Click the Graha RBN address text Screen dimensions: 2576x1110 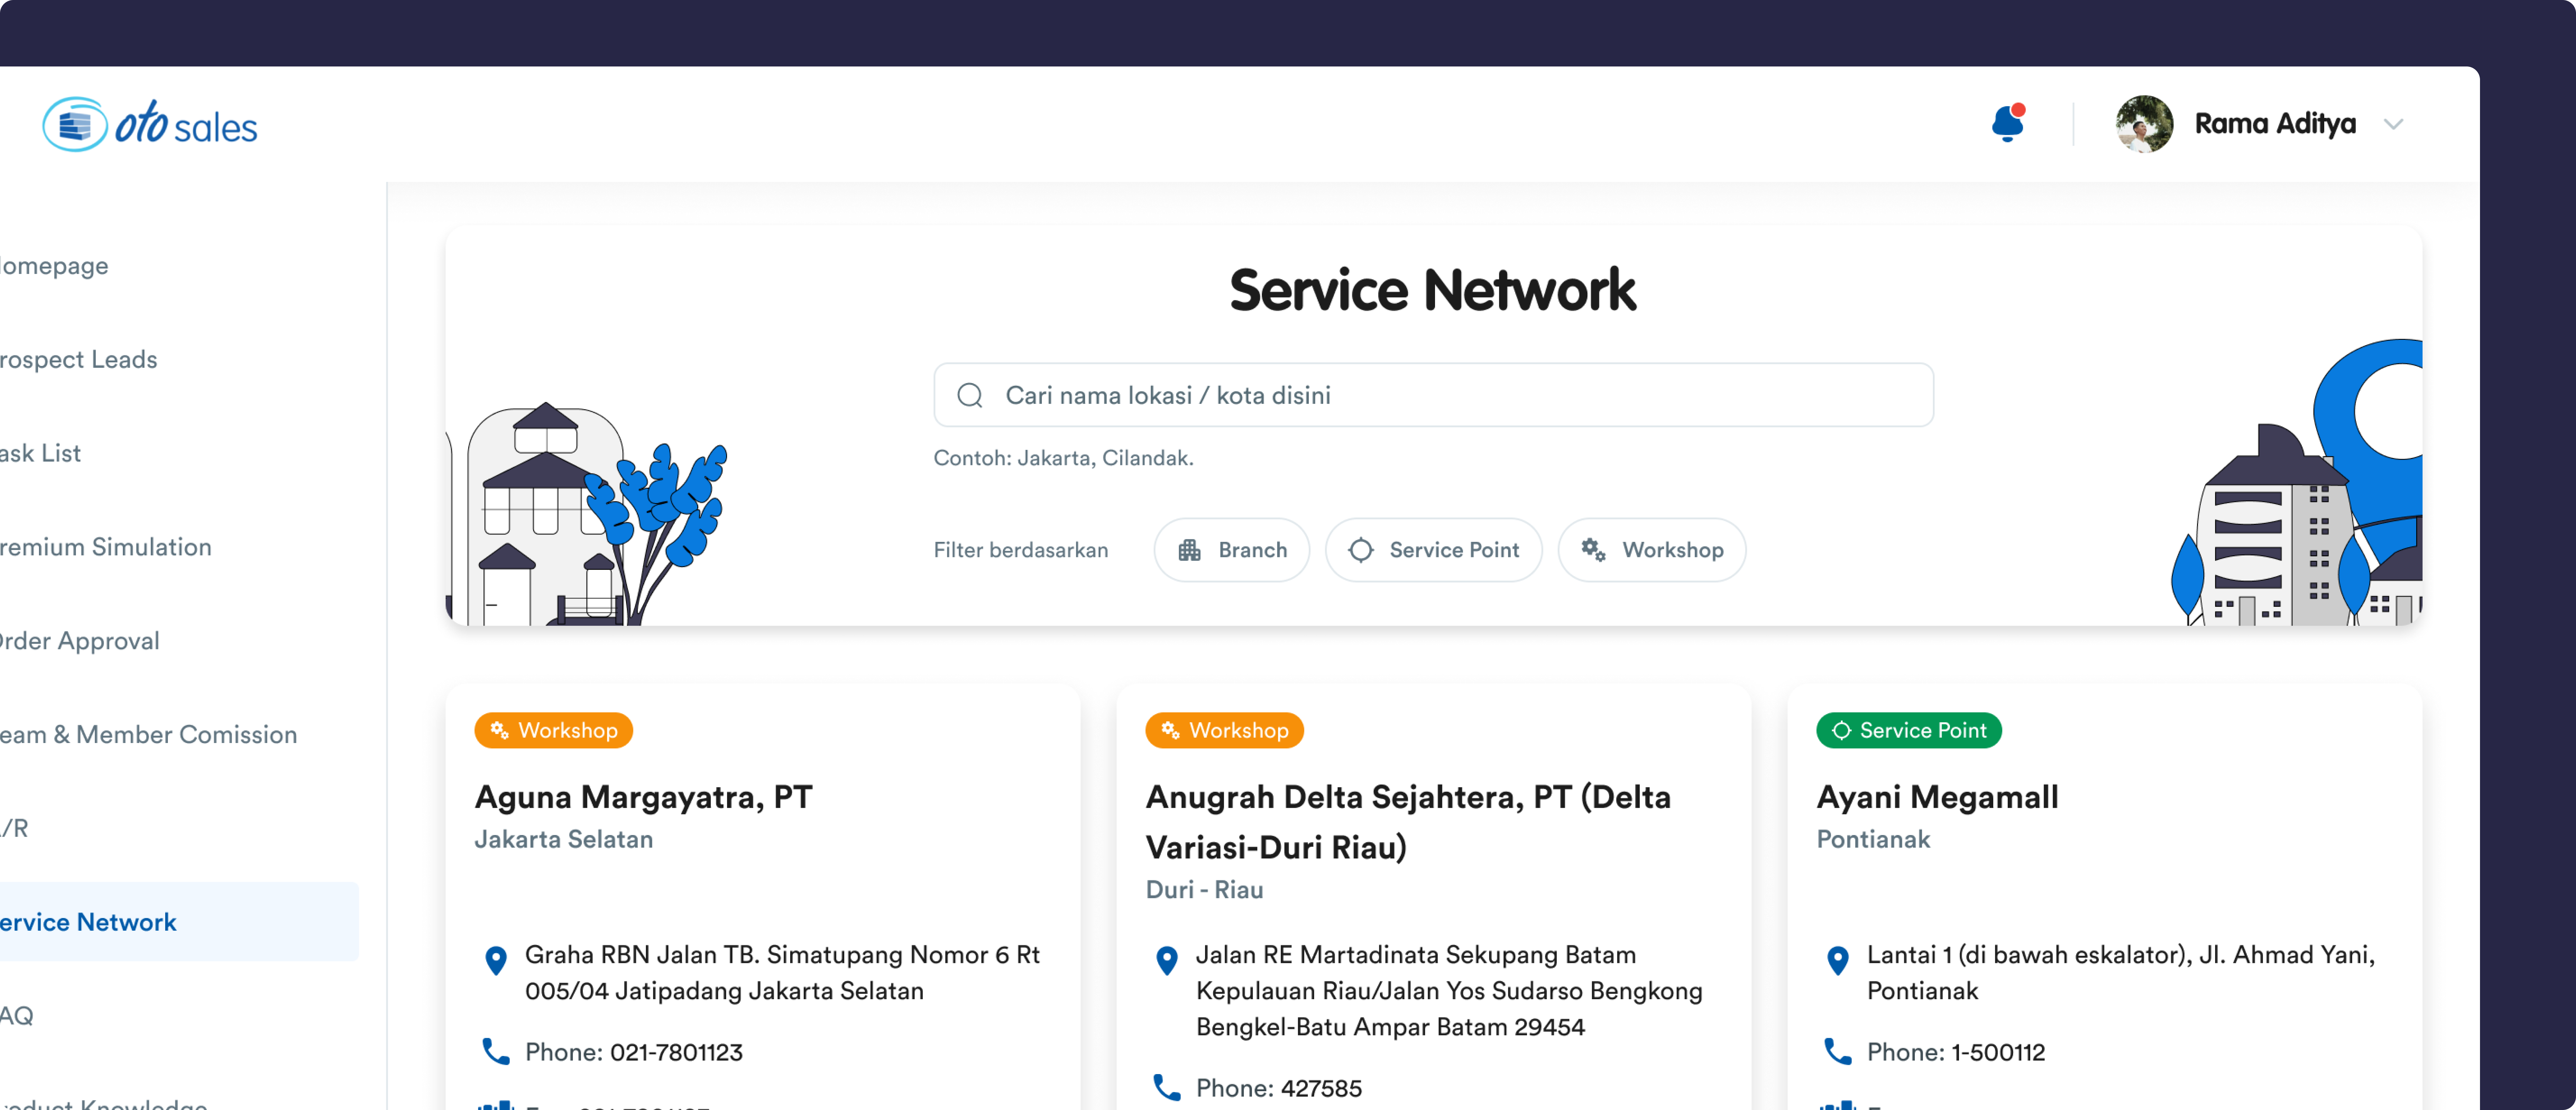(x=783, y=973)
